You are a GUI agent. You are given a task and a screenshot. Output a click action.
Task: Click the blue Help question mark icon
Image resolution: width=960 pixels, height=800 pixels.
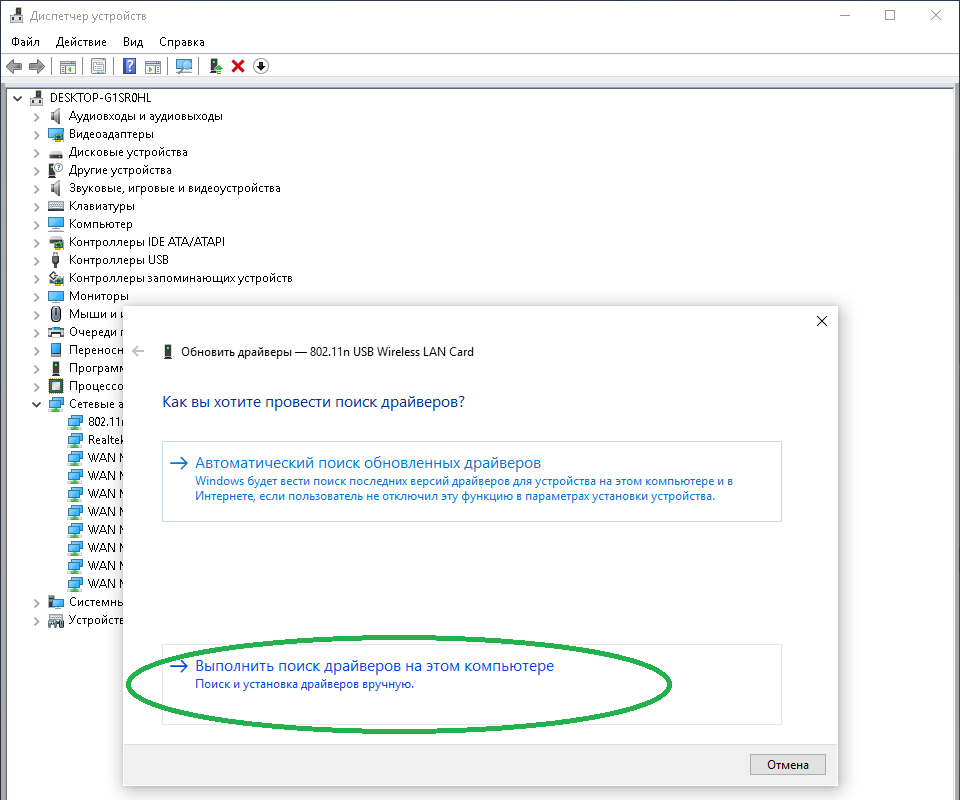[x=129, y=65]
